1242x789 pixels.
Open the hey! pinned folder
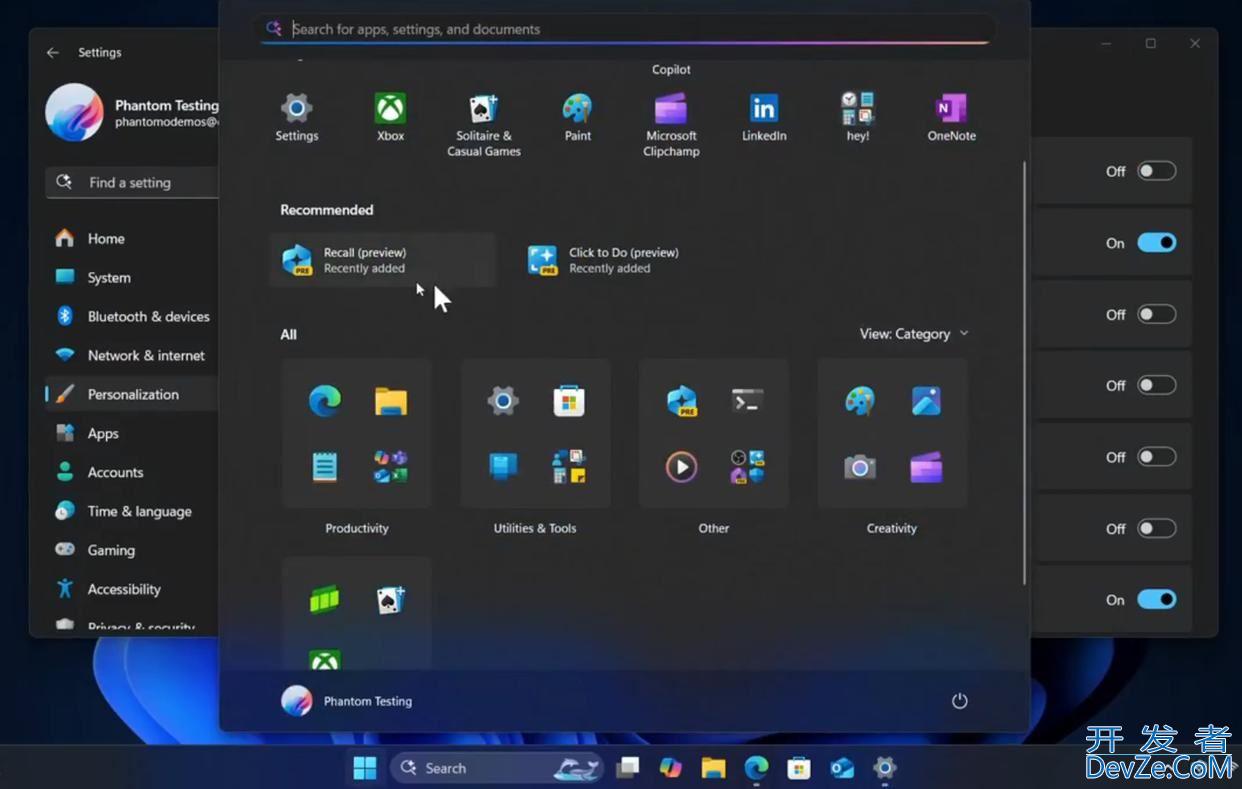(x=858, y=117)
